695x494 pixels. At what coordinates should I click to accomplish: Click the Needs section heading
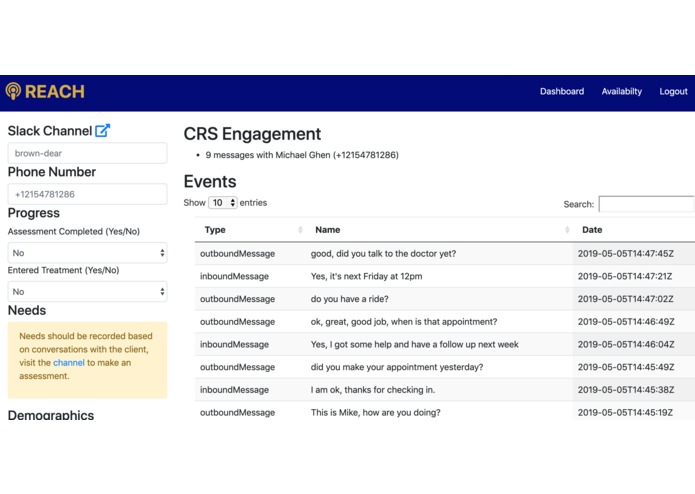coord(27,310)
